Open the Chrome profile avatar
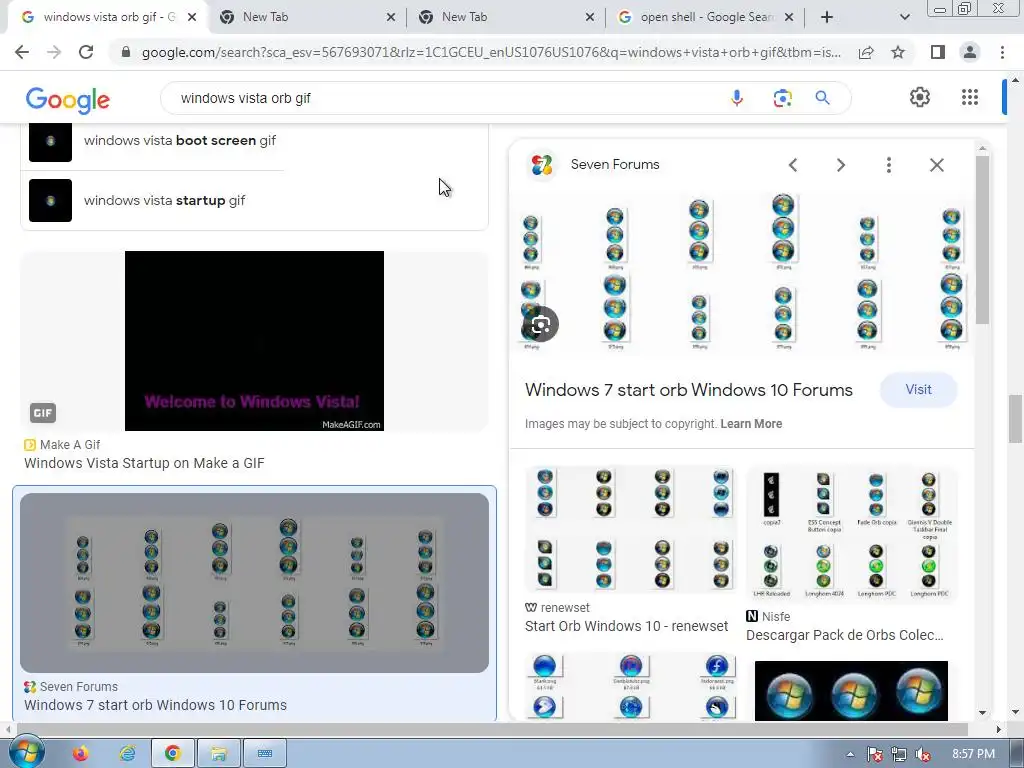This screenshot has width=1024, height=768. pos(970,52)
